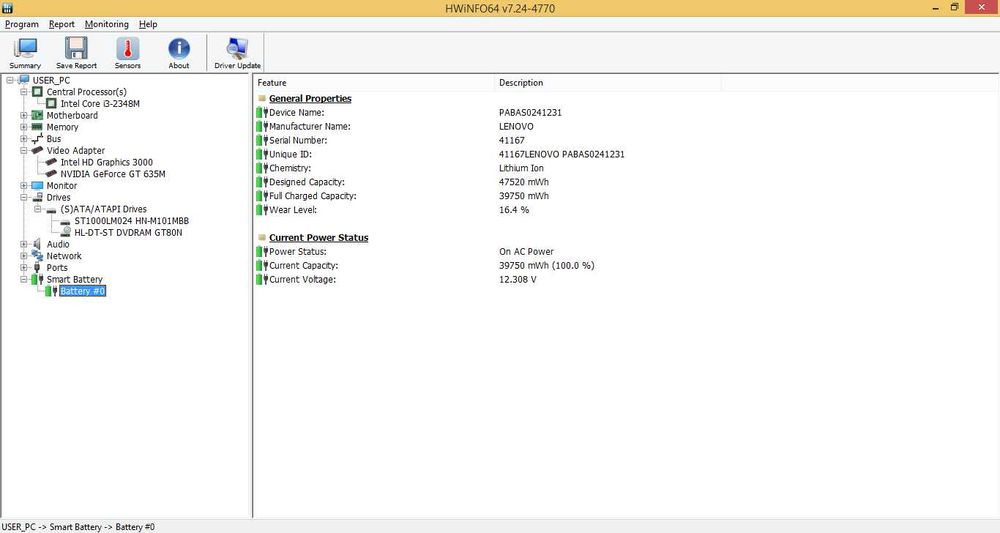Select the Battery #0 tree item
The image size is (1000, 533).
82,291
